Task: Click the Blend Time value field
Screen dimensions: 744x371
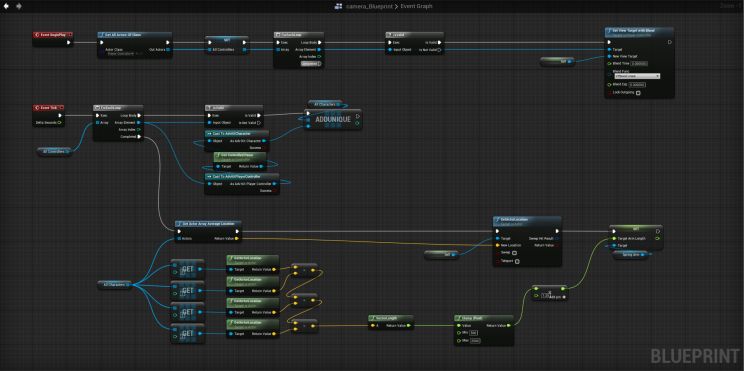Action: 640,63
